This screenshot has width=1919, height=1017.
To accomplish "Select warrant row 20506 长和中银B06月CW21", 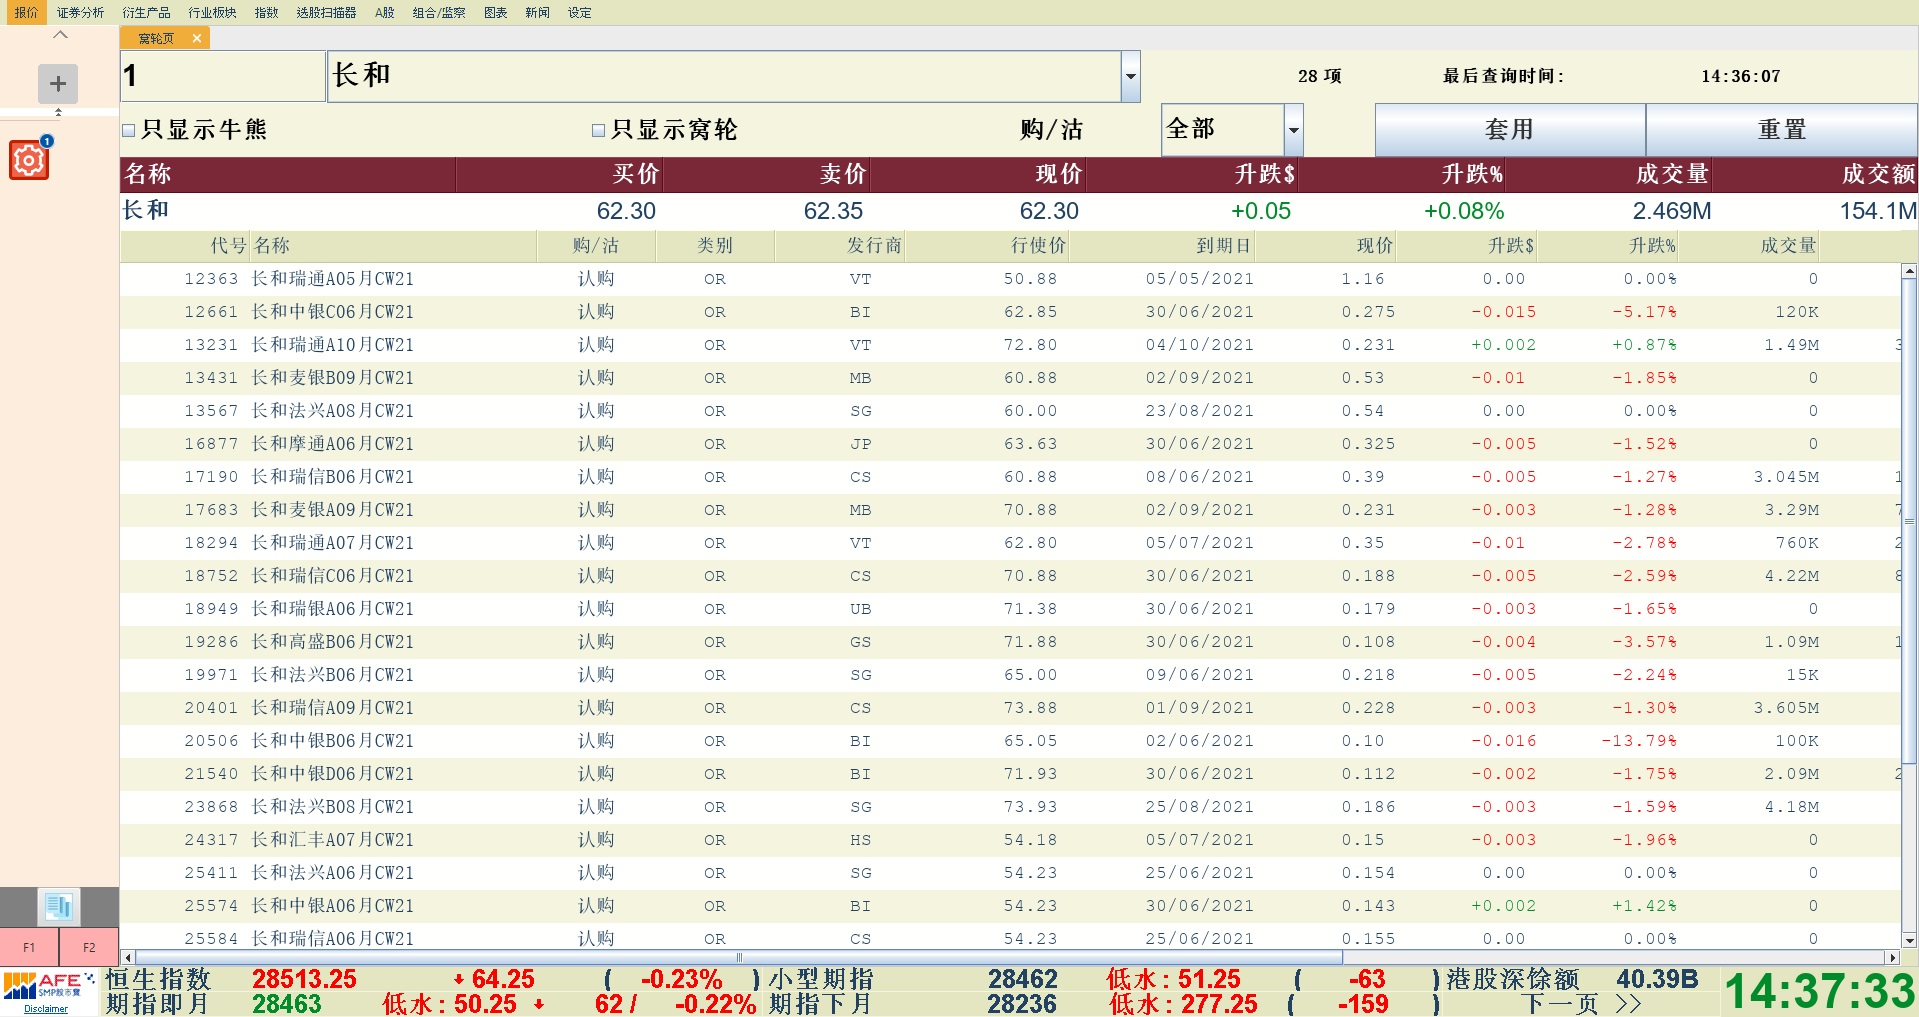I will 1010,741.
